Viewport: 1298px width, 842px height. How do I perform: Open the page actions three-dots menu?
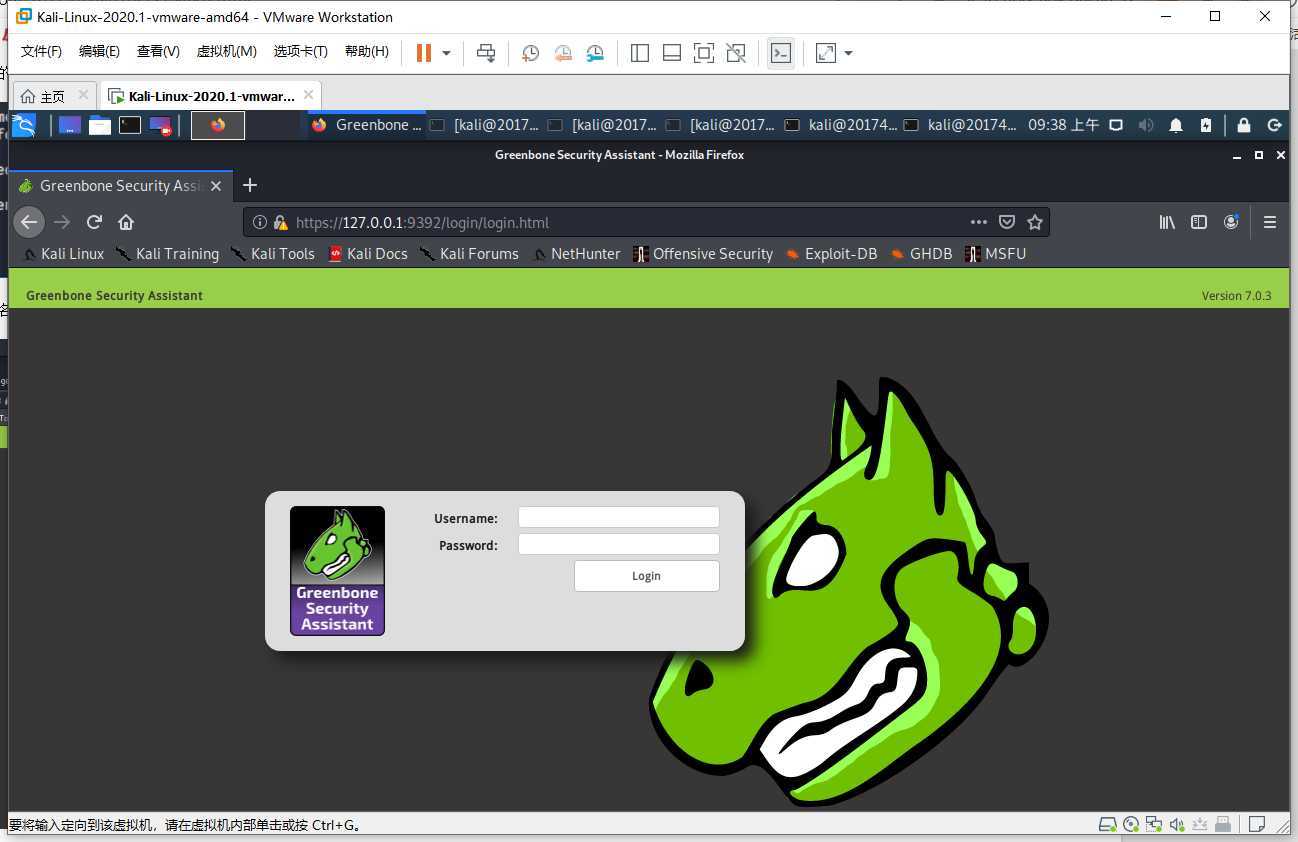point(979,222)
